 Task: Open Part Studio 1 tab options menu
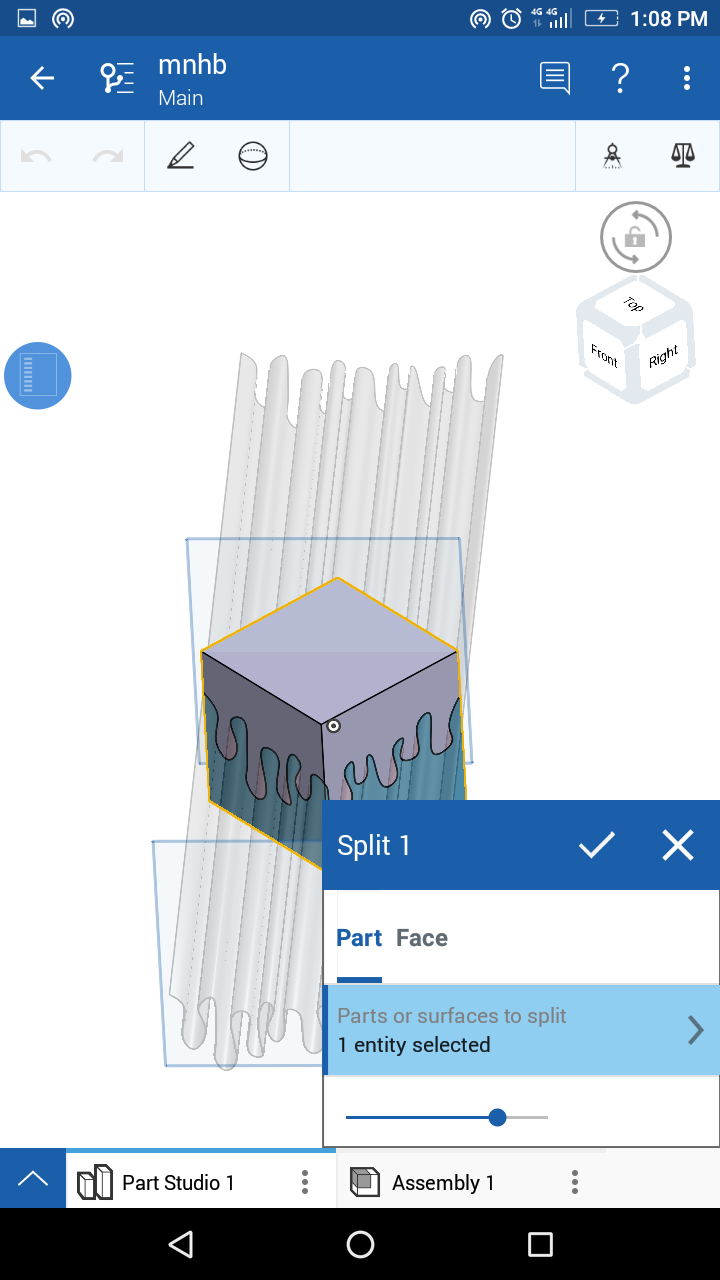tap(305, 1182)
